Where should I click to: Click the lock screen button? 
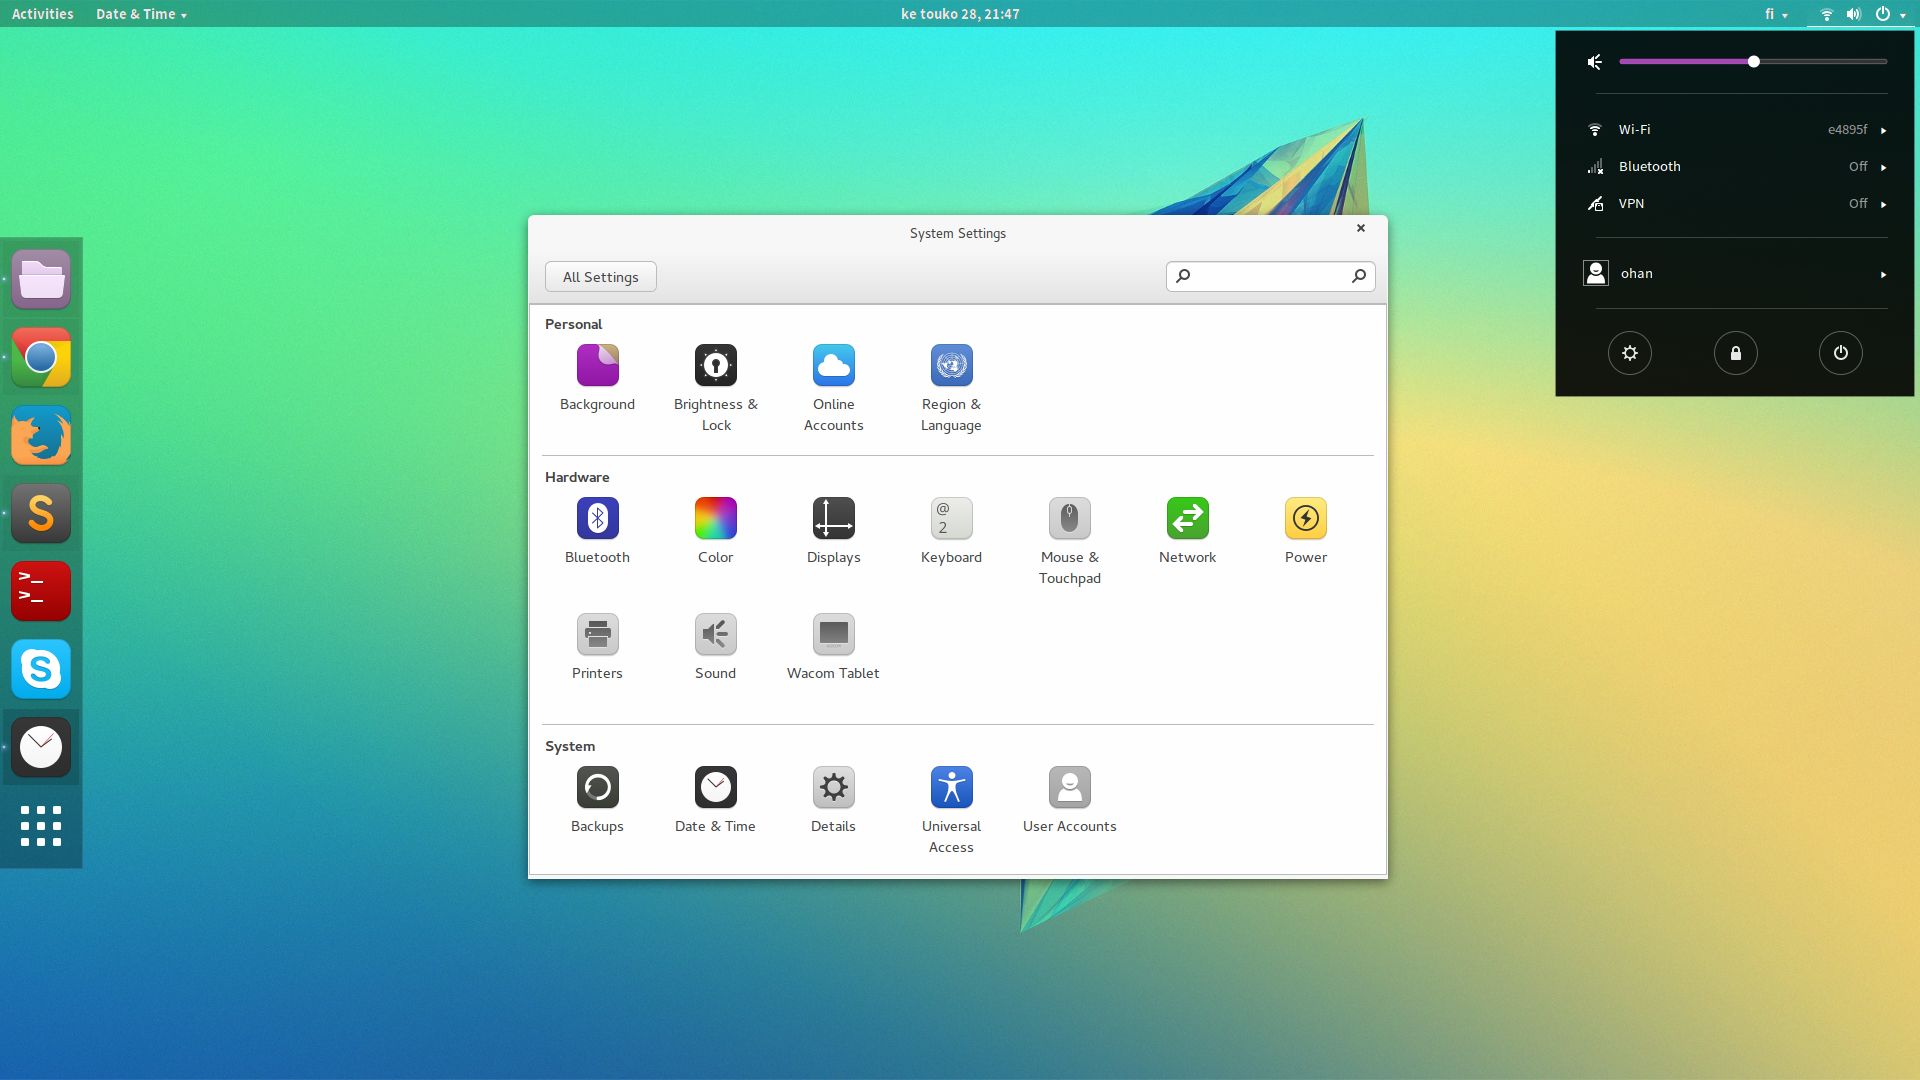tap(1735, 353)
